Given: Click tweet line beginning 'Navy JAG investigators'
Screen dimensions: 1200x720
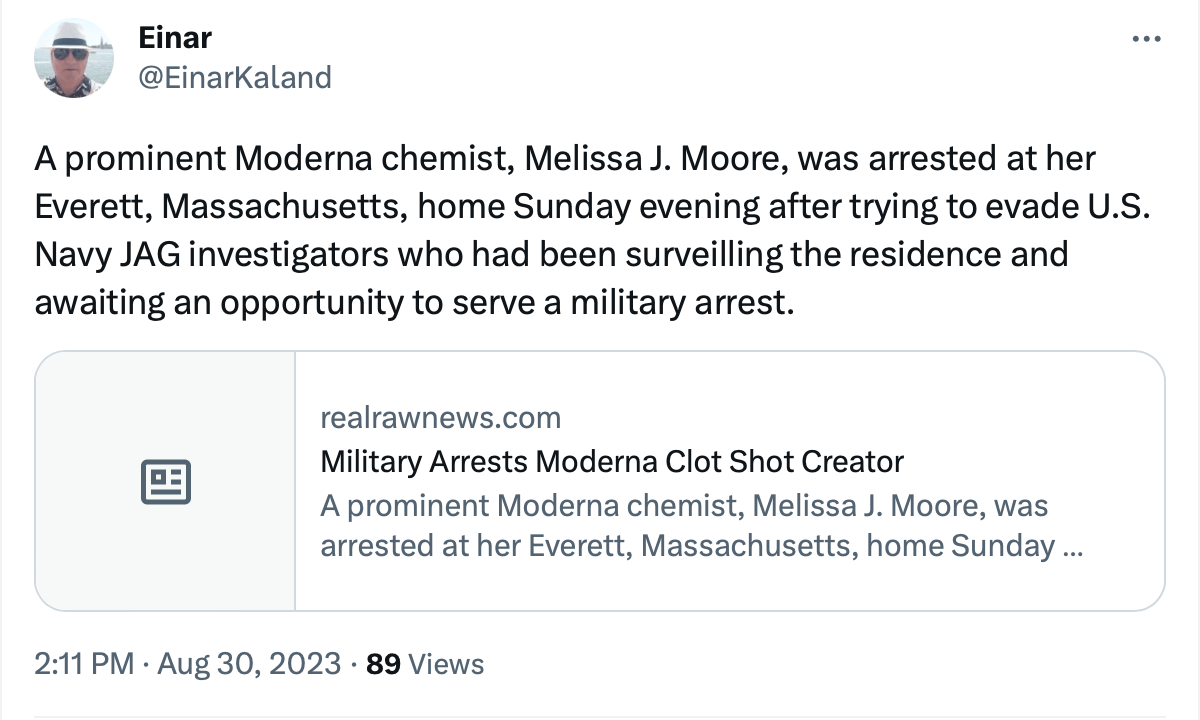Looking at the screenshot, I should (x=551, y=254).
